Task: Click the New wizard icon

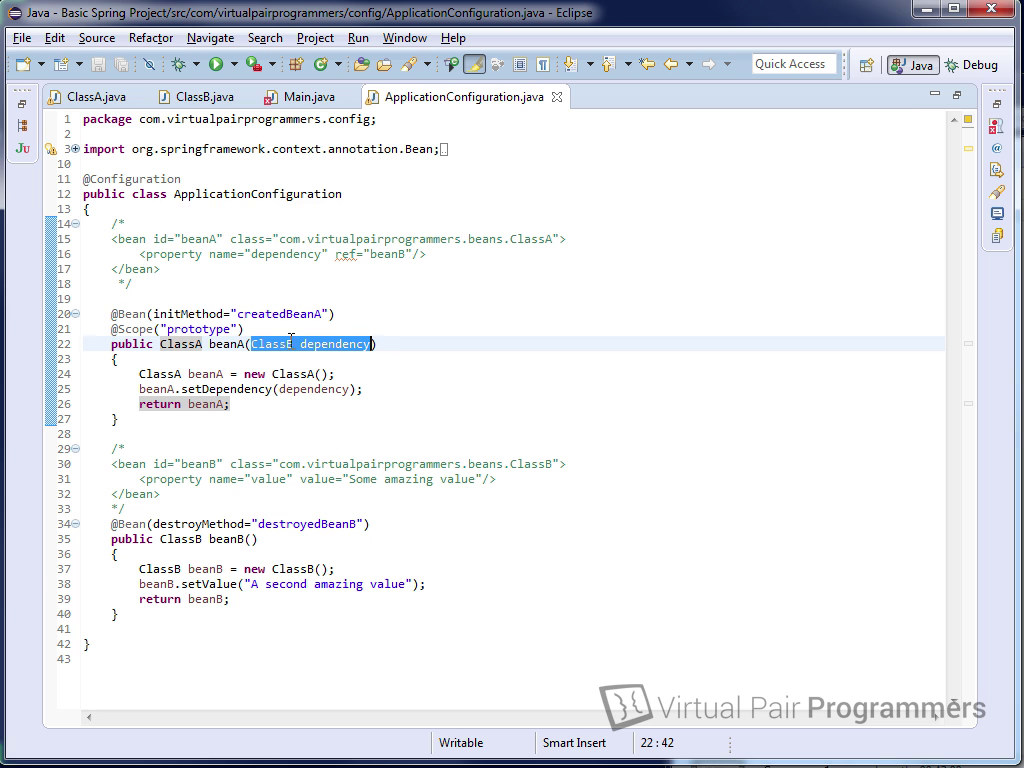Action: coord(24,64)
